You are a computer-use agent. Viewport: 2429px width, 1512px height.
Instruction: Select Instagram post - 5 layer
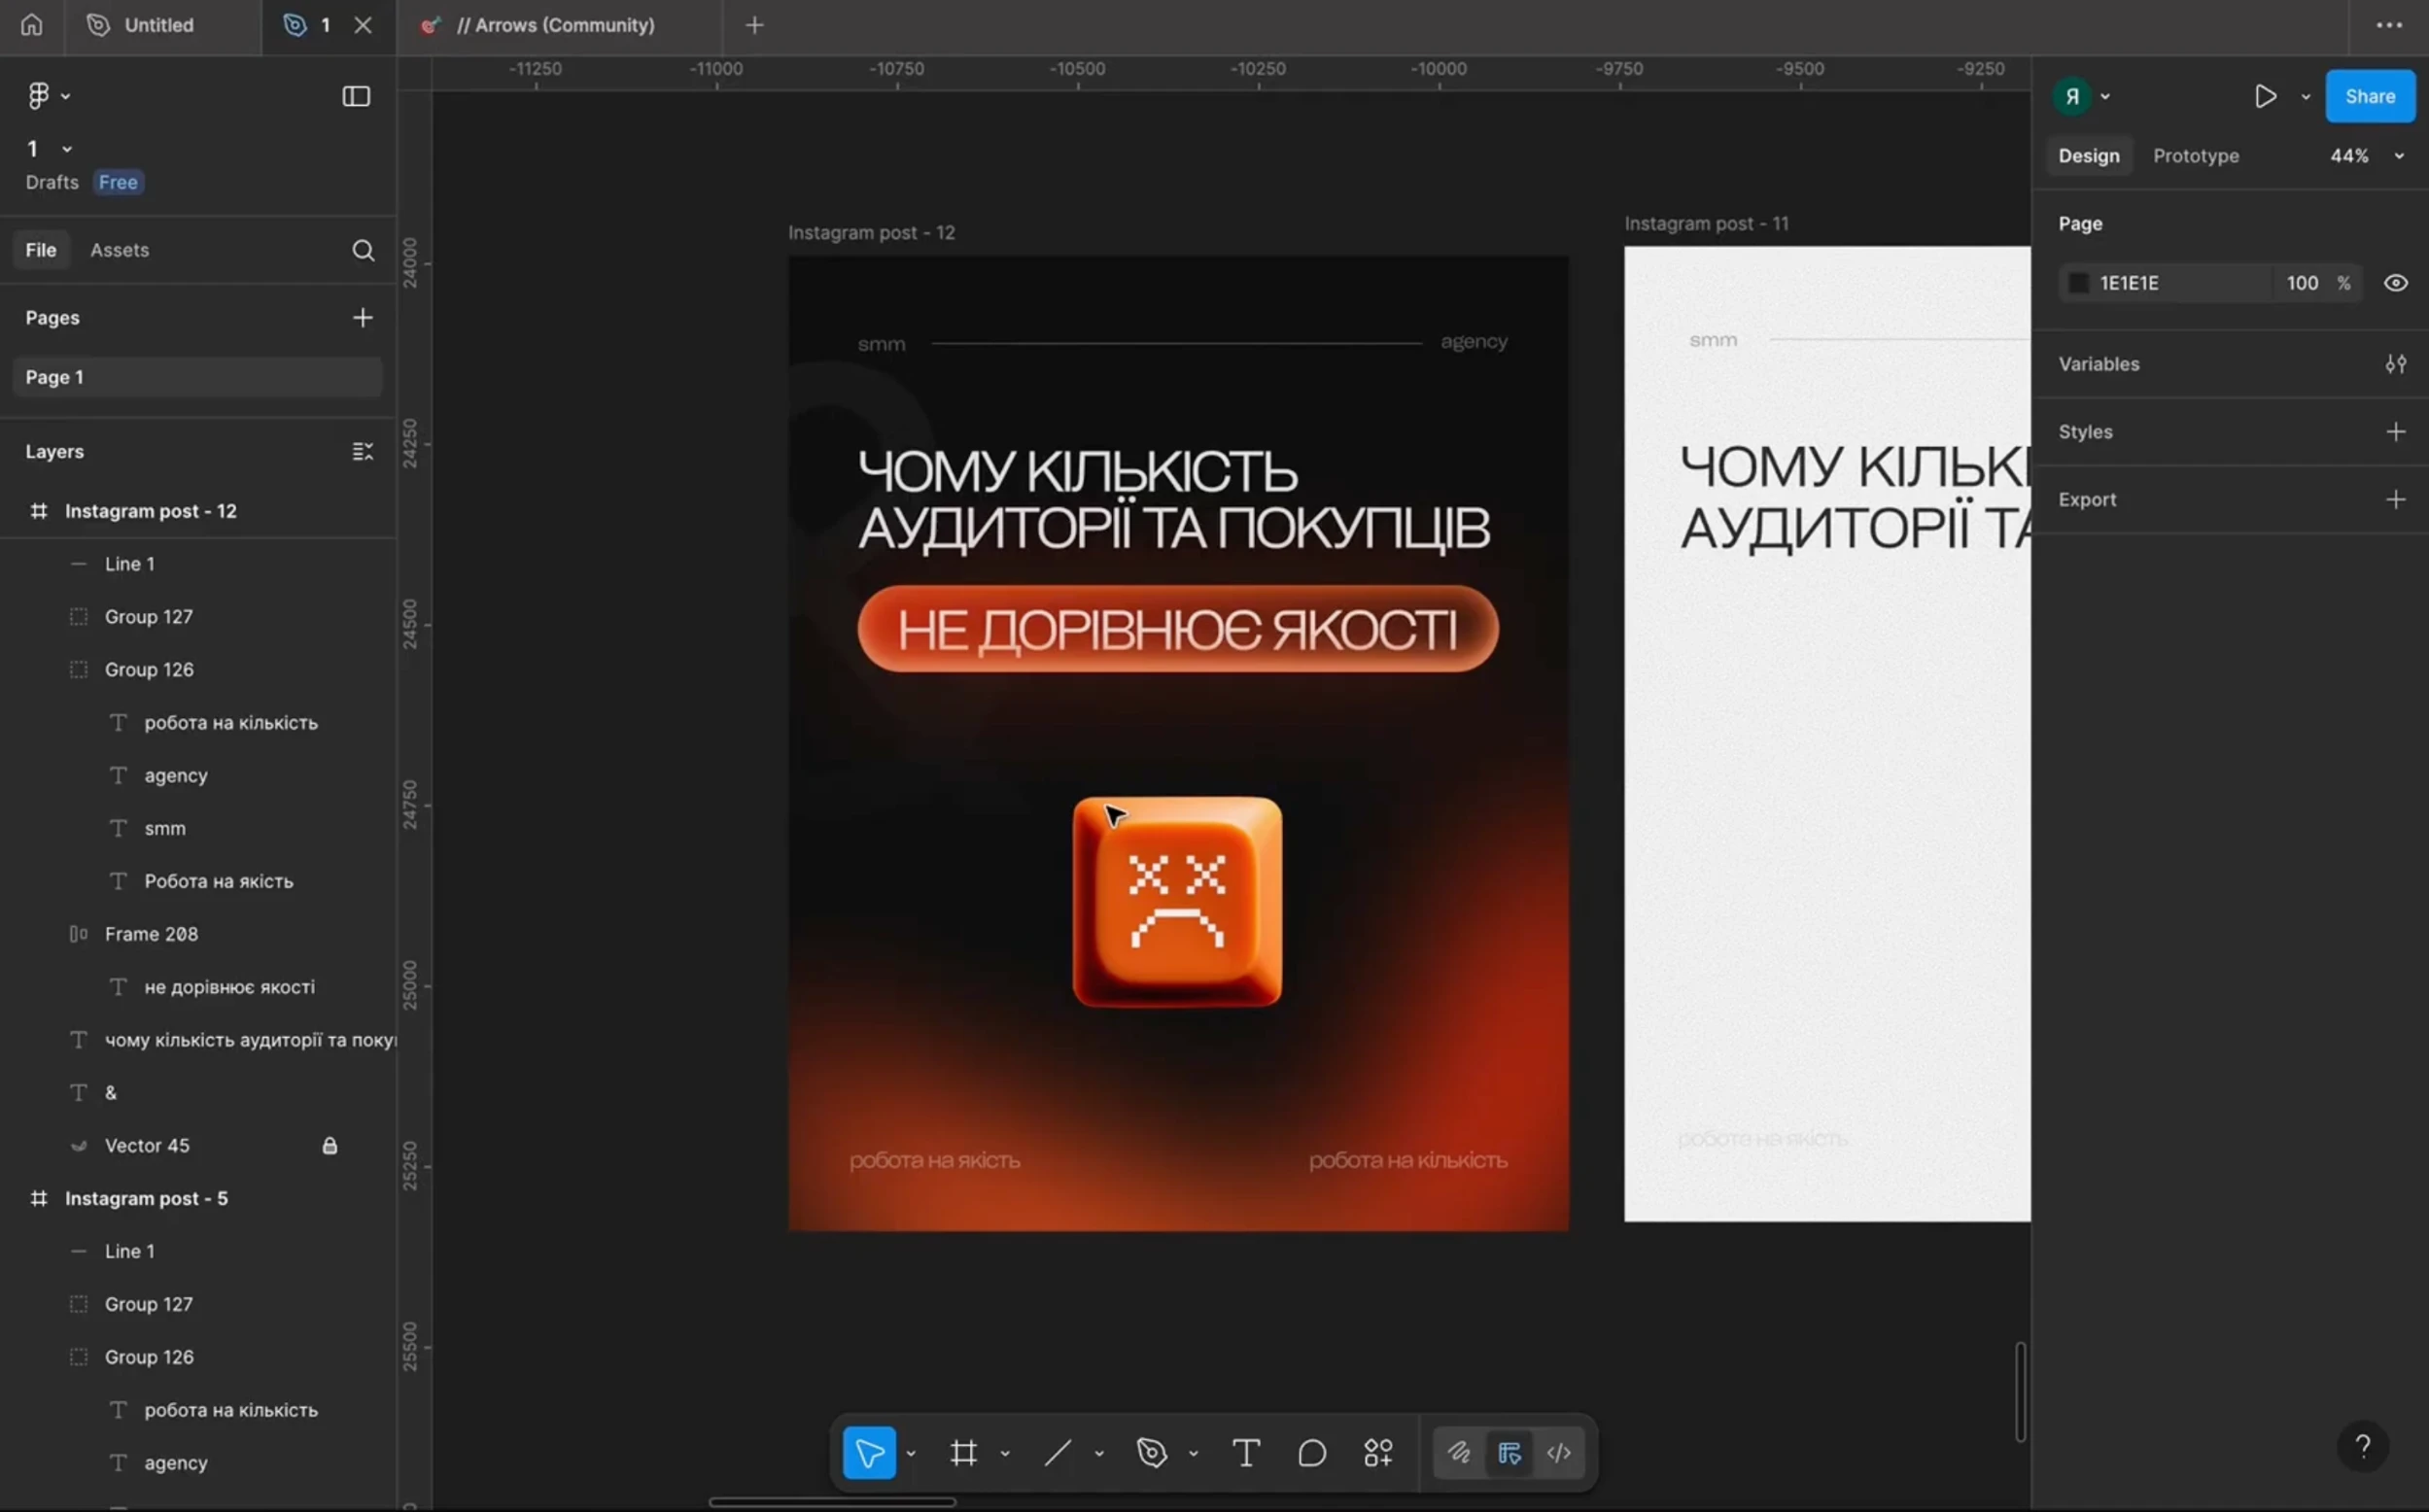click(x=146, y=1198)
